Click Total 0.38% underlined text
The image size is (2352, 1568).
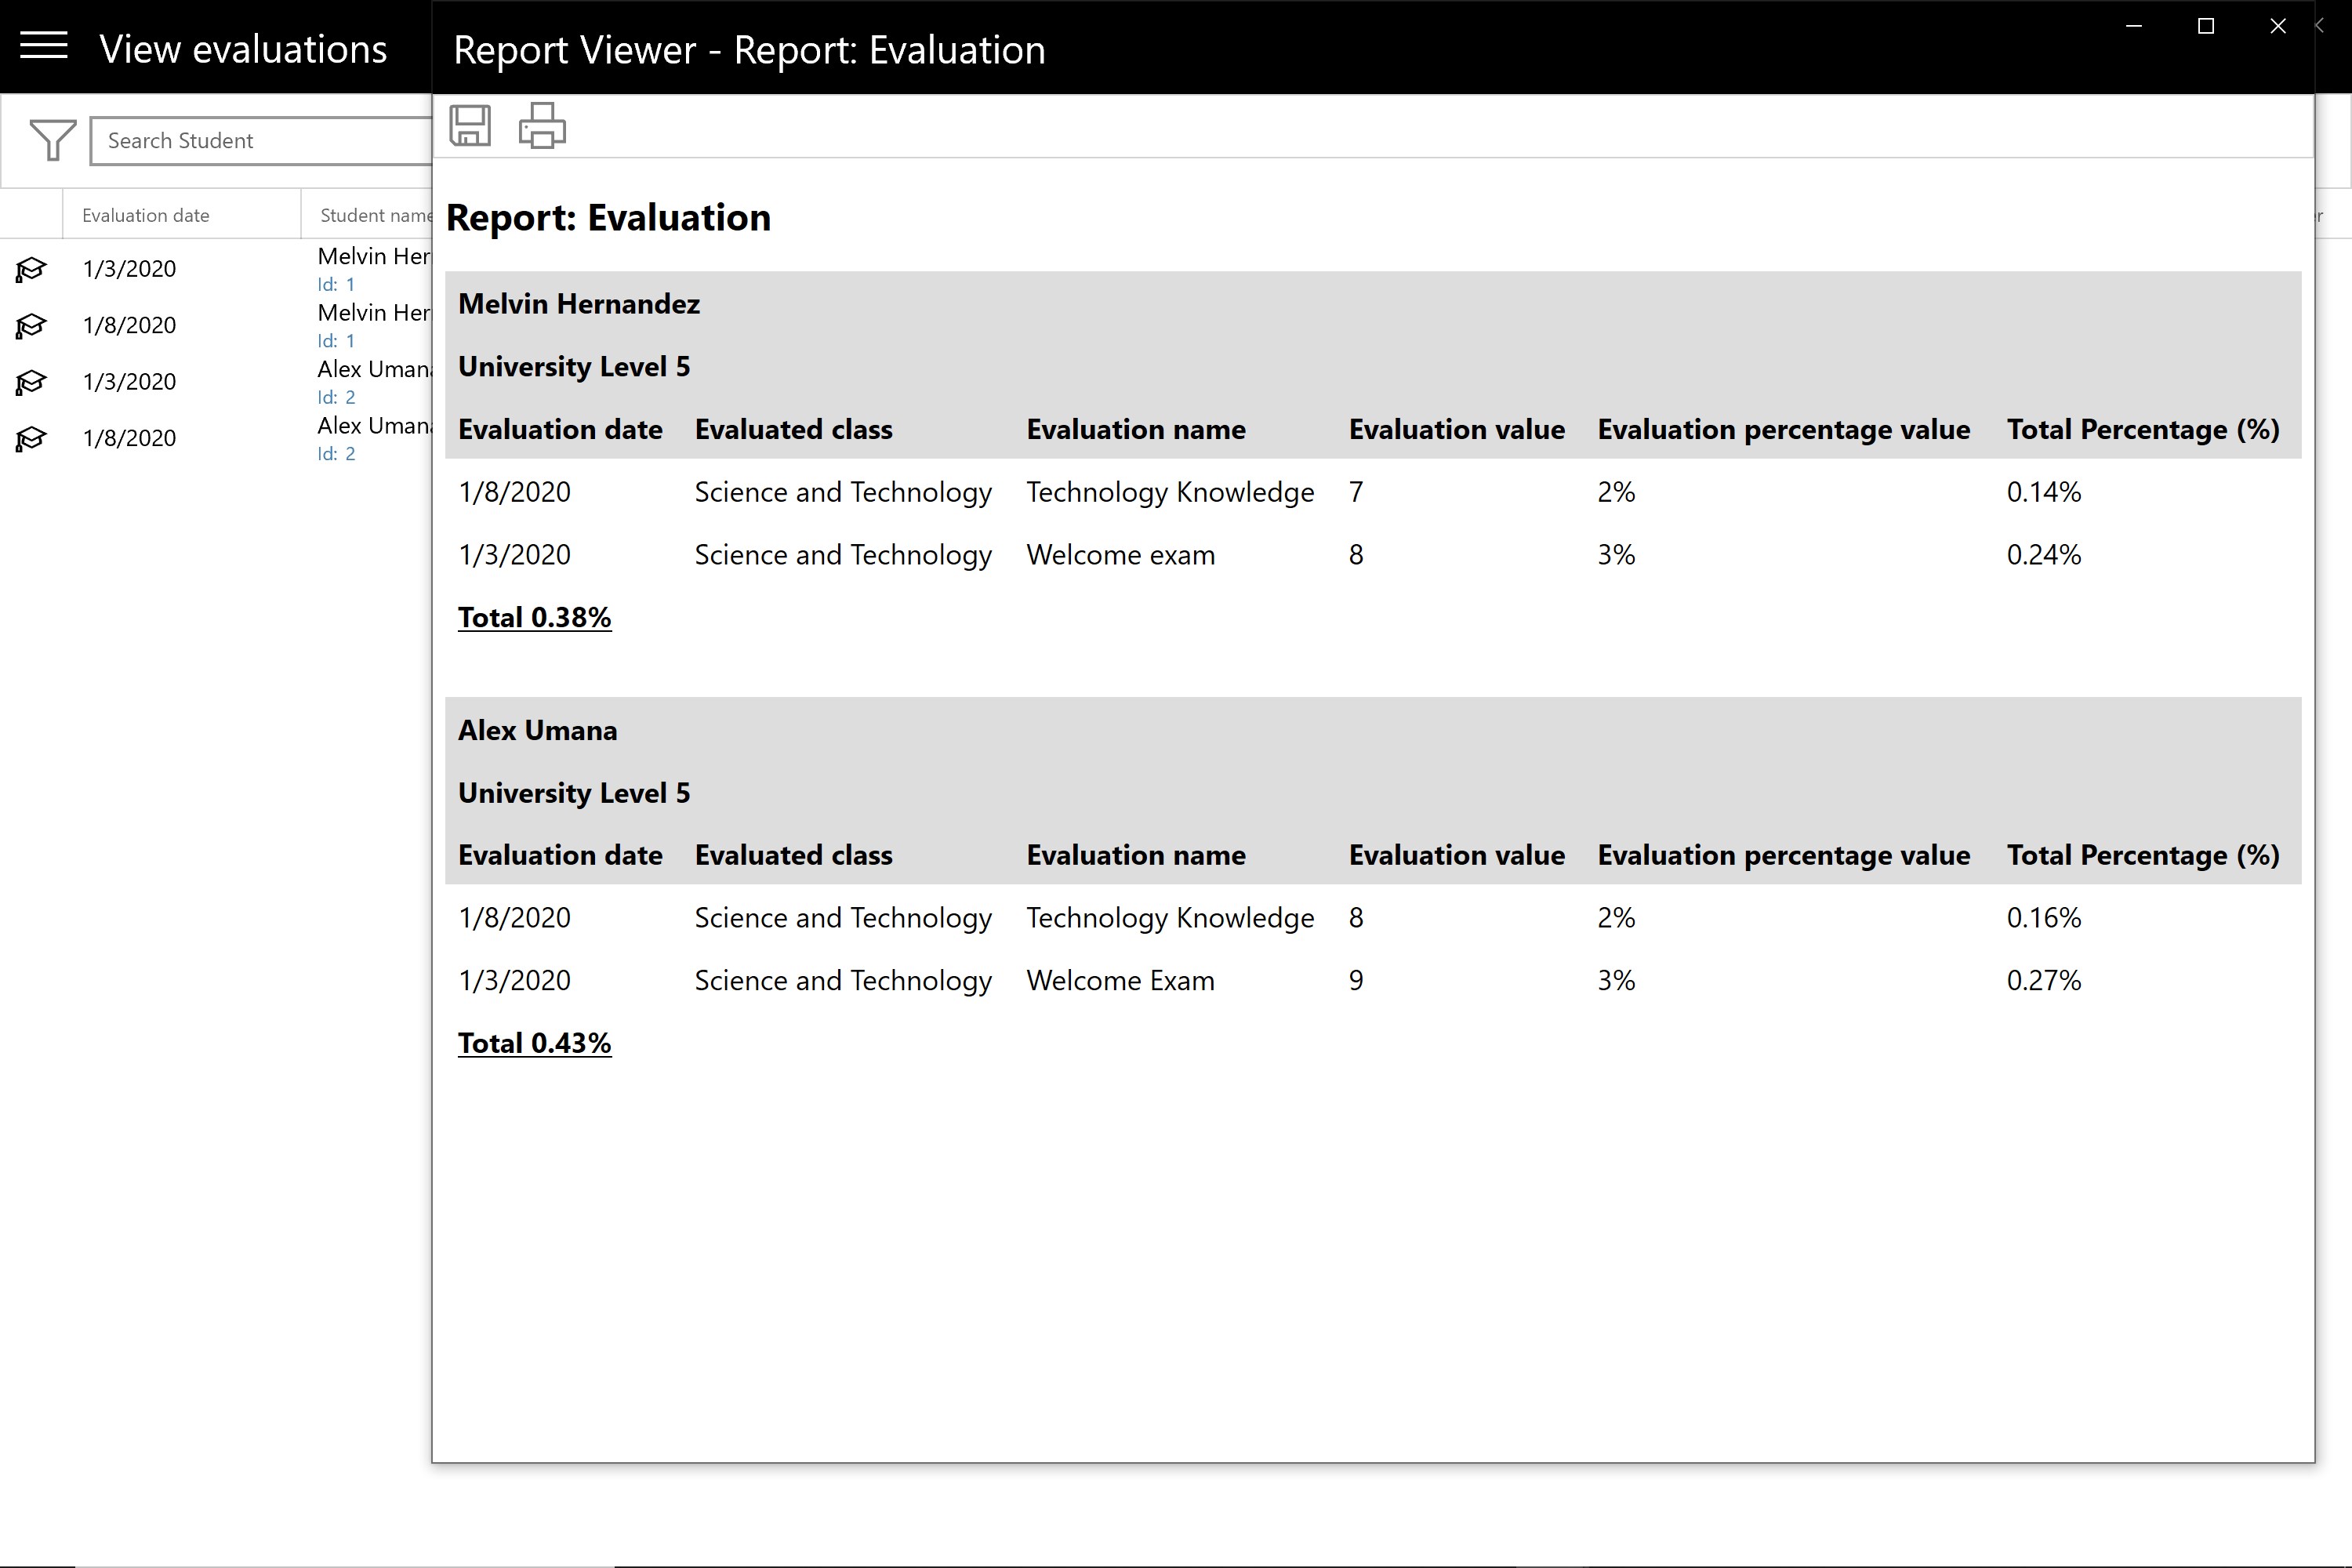[x=534, y=617]
